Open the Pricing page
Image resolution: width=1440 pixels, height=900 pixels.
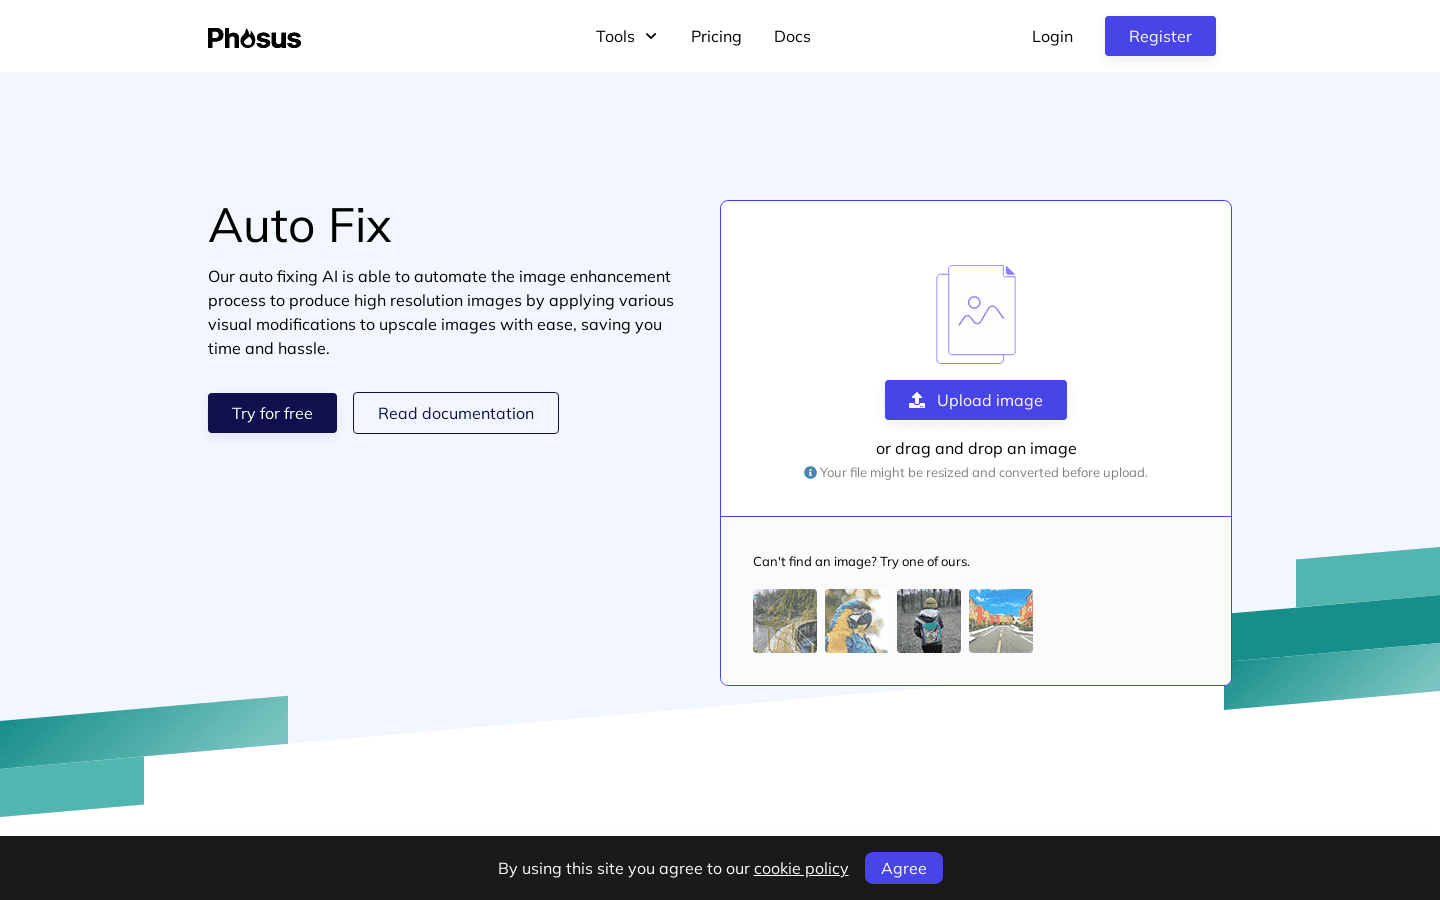point(716,36)
